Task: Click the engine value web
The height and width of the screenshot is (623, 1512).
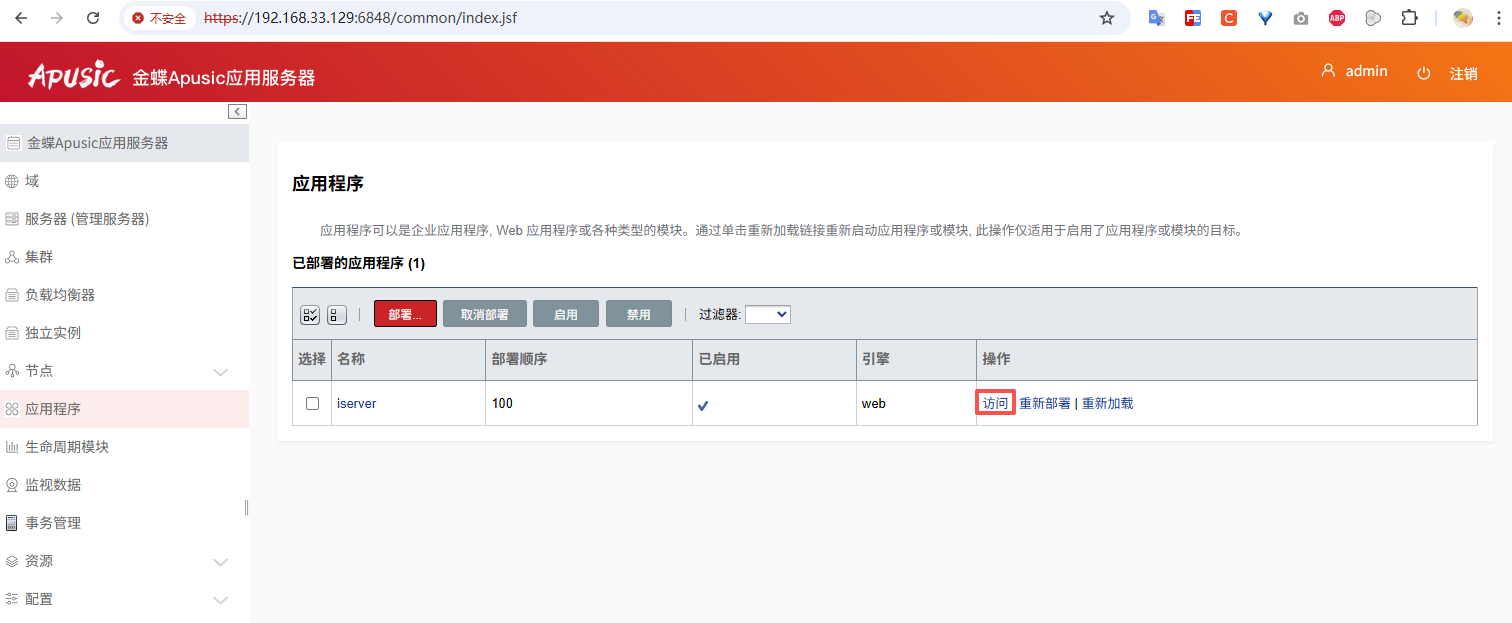Action: (874, 403)
